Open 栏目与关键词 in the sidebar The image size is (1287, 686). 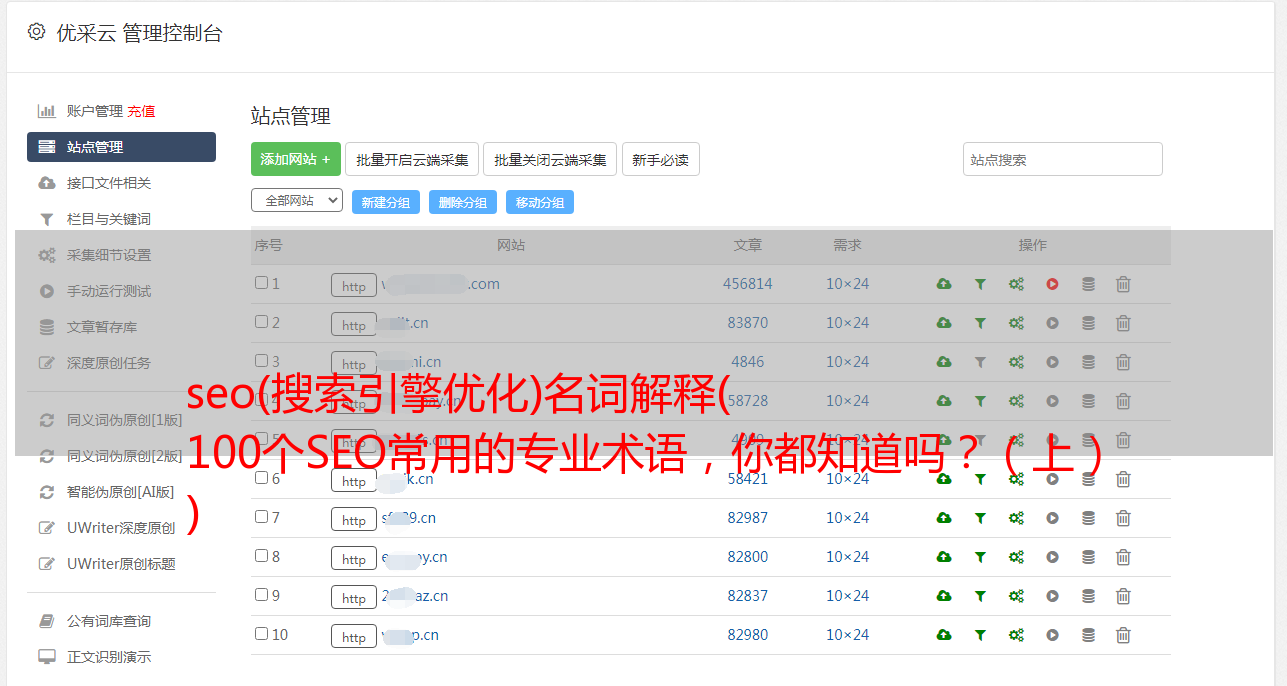pyautogui.click(x=109, y=219)
